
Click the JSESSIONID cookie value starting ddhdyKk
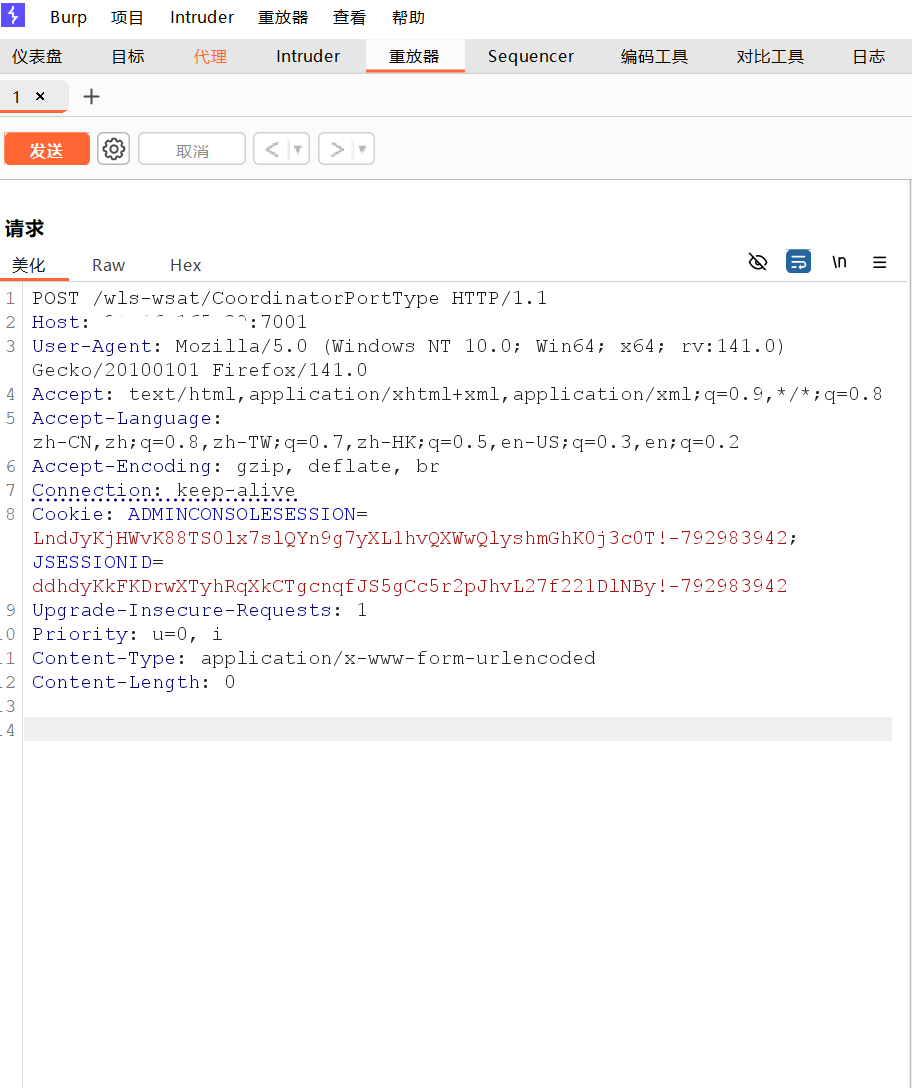[x=409, y=586]
